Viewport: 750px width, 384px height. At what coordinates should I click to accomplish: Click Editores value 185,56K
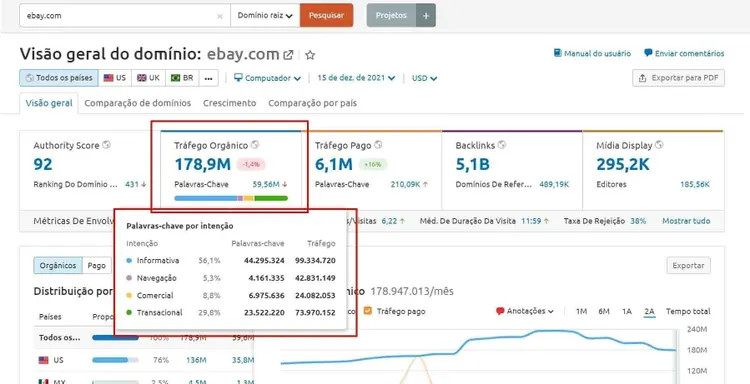(x=695, y=184)
